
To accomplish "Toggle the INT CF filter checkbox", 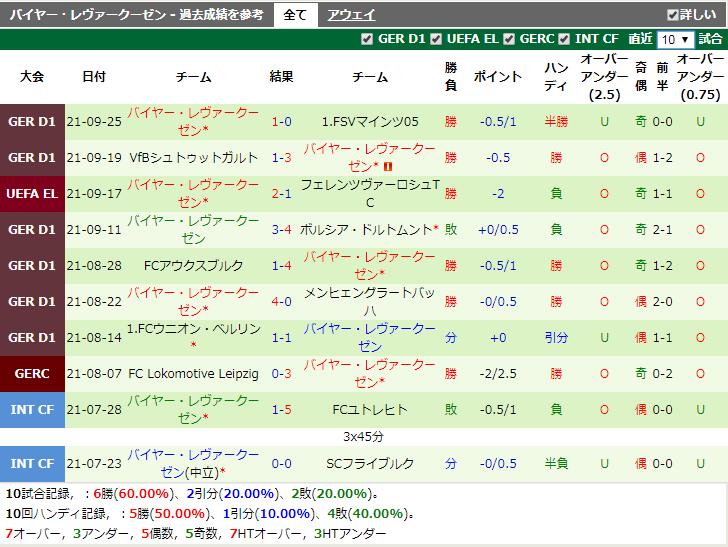I will [x=564, y=39].
